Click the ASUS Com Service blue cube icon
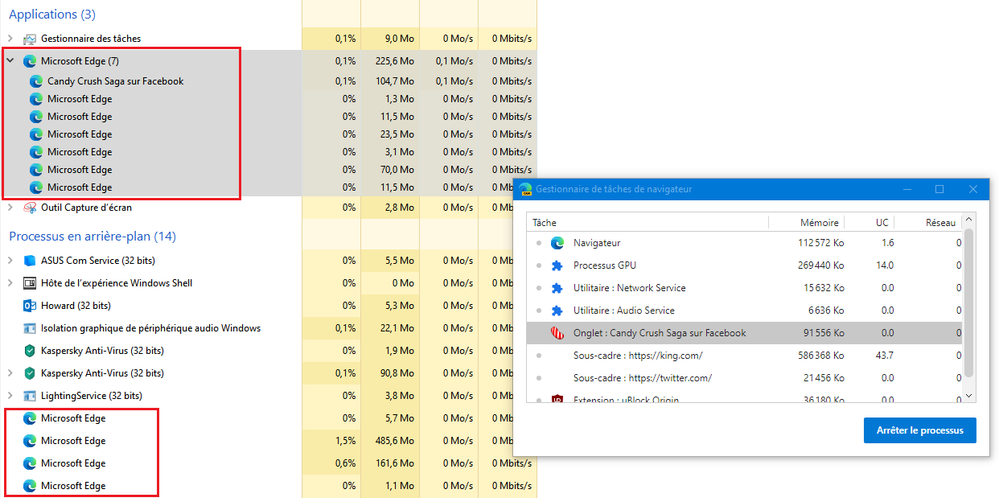Viewport: 999px width, 498px height. coord(29,260)
